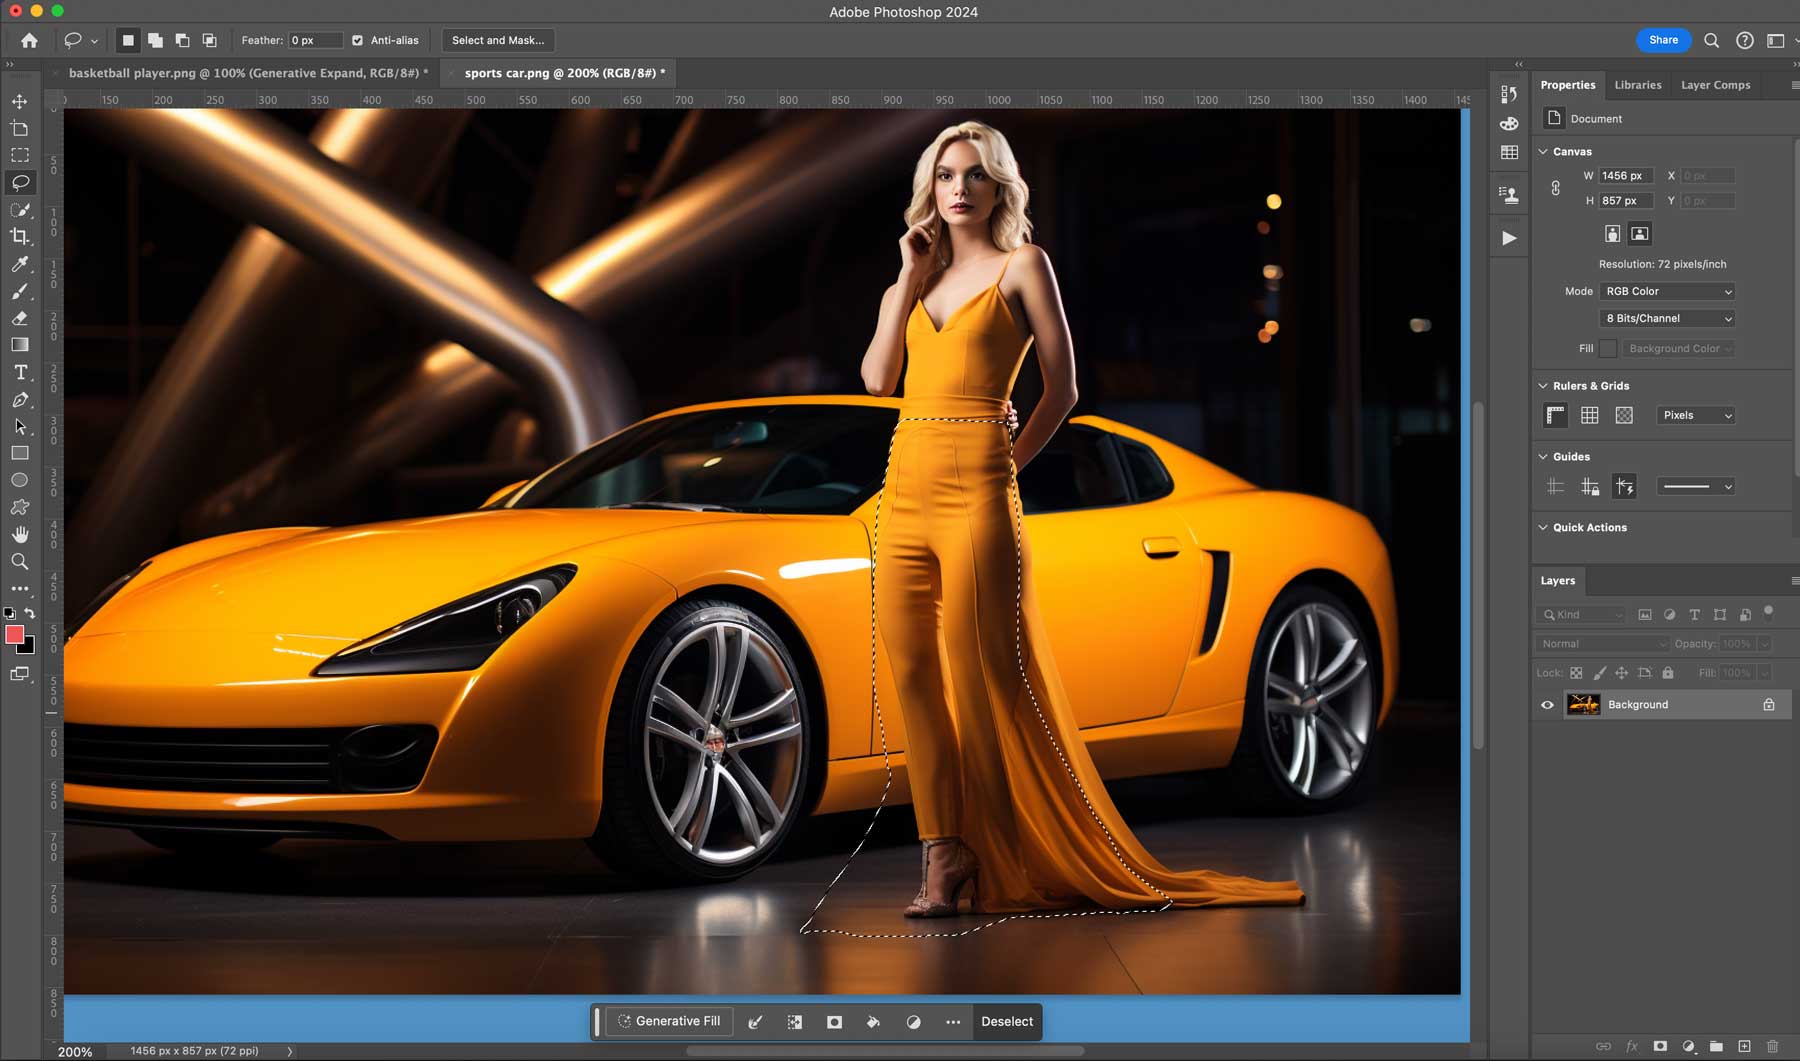Open the Mode dropdown showing RGB Color
The image size is (1800, 1061).
[1666, 291]
